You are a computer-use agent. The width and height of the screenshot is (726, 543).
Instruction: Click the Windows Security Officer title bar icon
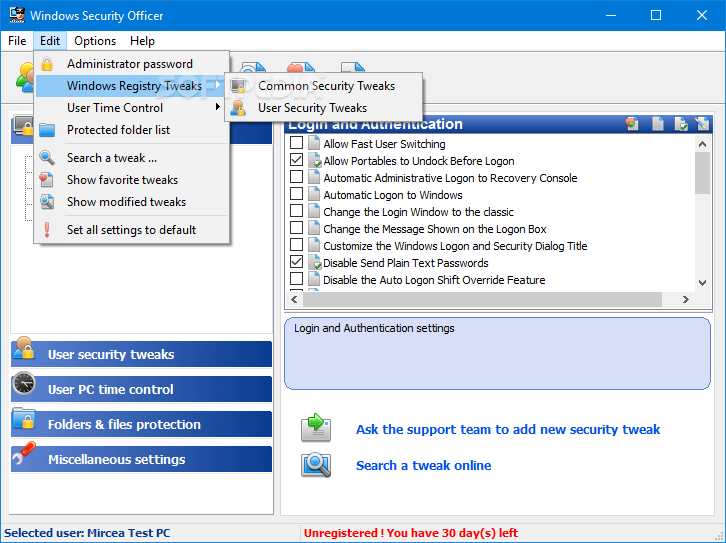tap(17, 15)
